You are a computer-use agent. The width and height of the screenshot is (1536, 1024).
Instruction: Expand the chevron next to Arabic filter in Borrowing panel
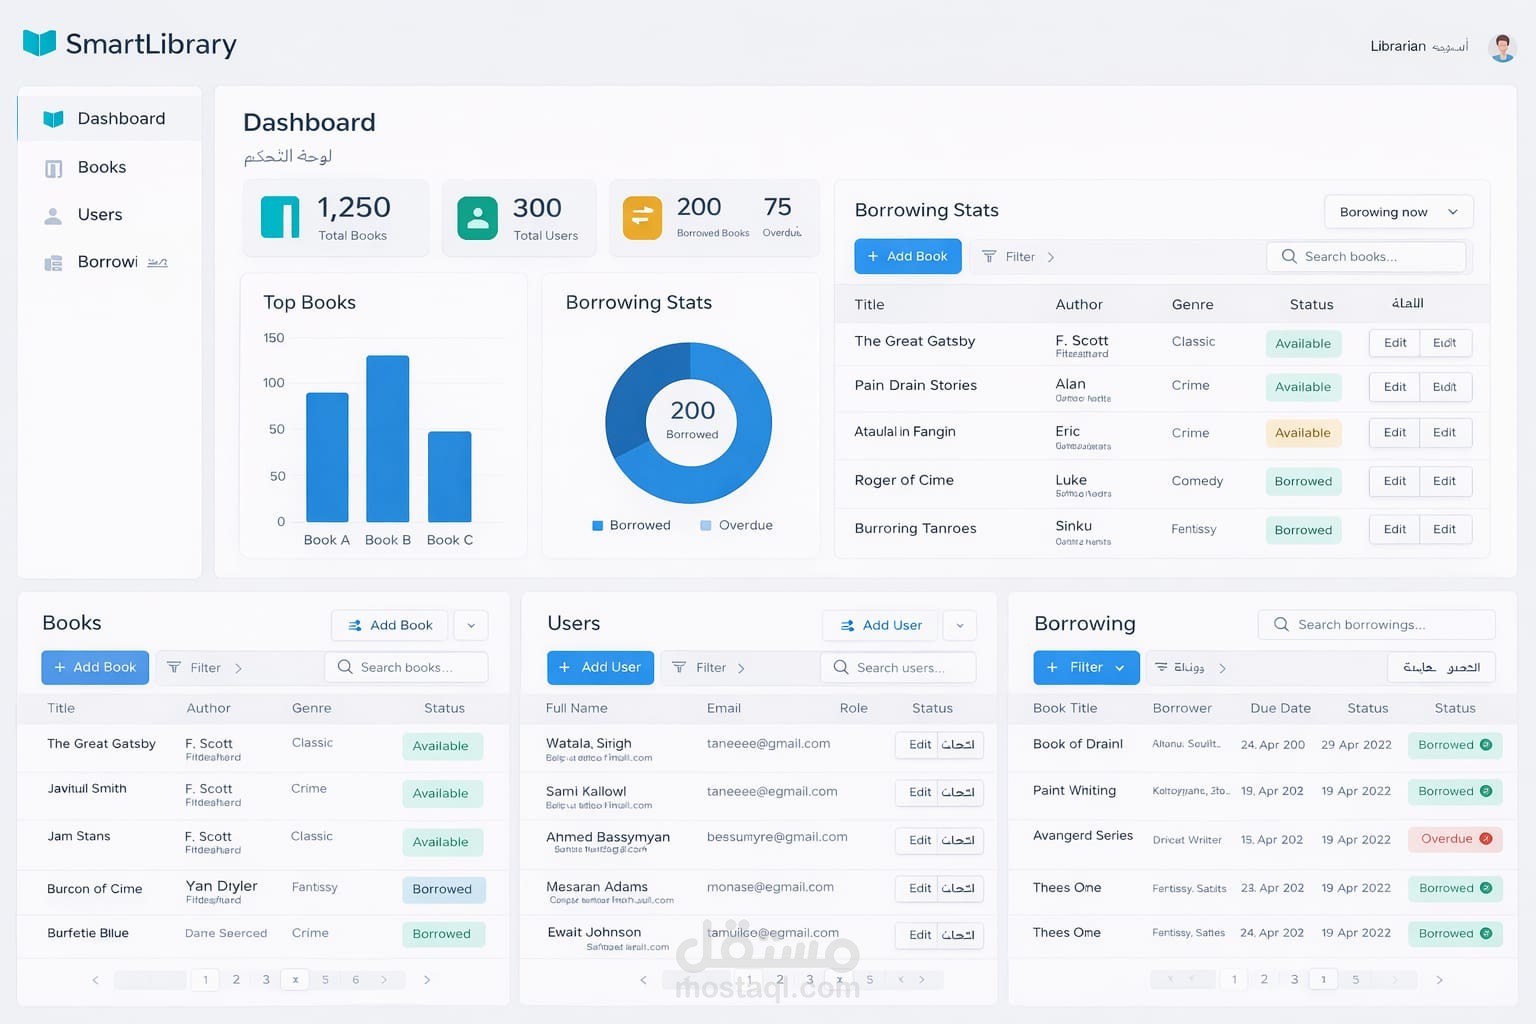click(1222, 668)
